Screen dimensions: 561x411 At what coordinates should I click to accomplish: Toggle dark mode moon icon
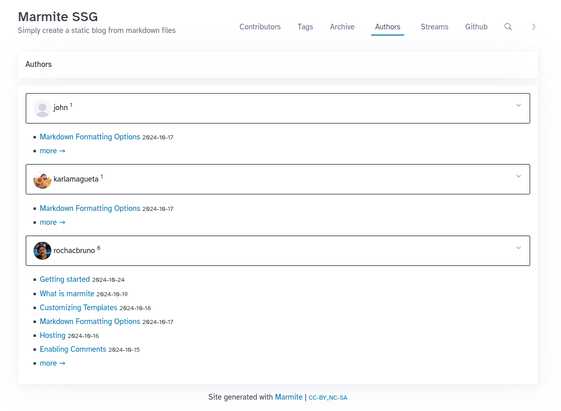(x=533, y=27)
